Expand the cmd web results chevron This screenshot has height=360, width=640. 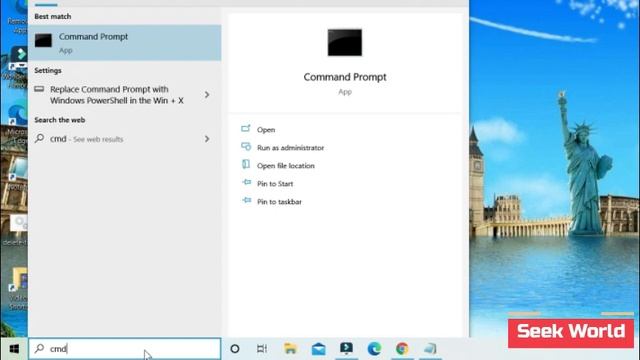tap(207, 139)
